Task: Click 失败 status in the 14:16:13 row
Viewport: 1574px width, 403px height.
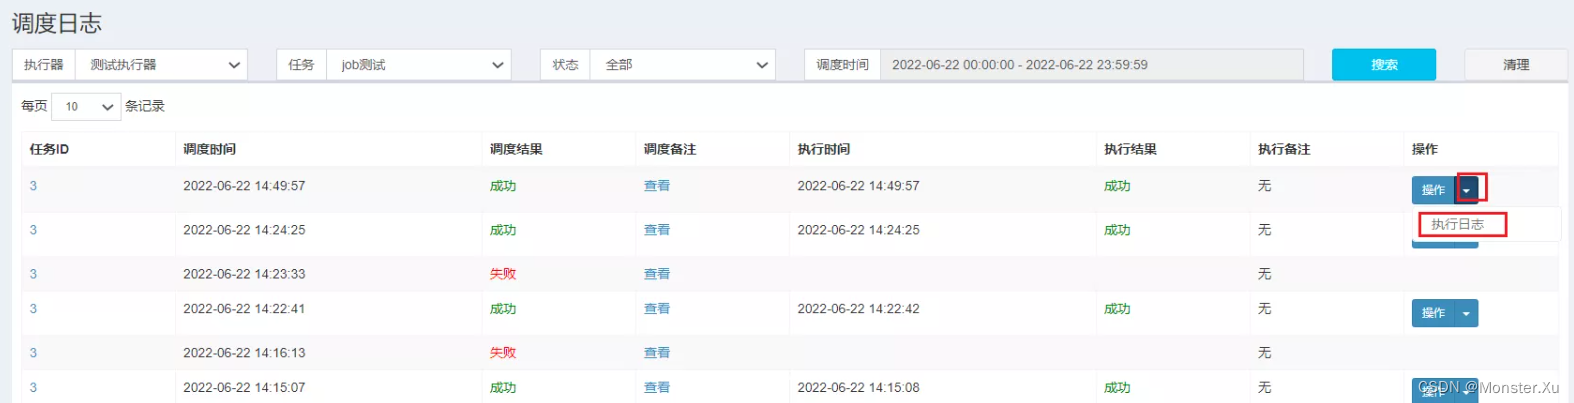Action: 503,353
